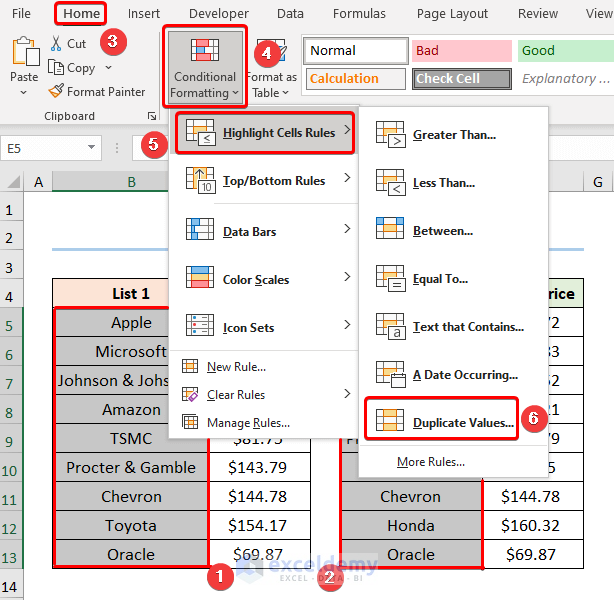Viewport: 614px width, 600px height.
Task: Expand Clear Rules submenu arrow
Action: pyautogui.click(x=347, y=394)
